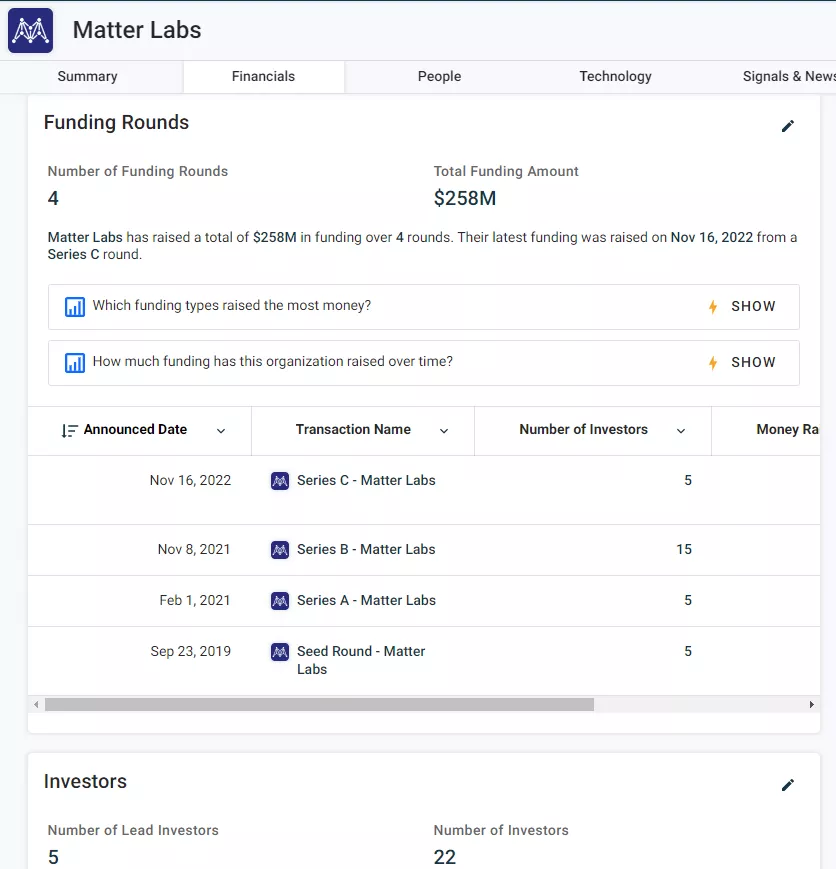Screen dimensions: 836x869
Task: Switch to the Summary tab
Action: (87, 76)
